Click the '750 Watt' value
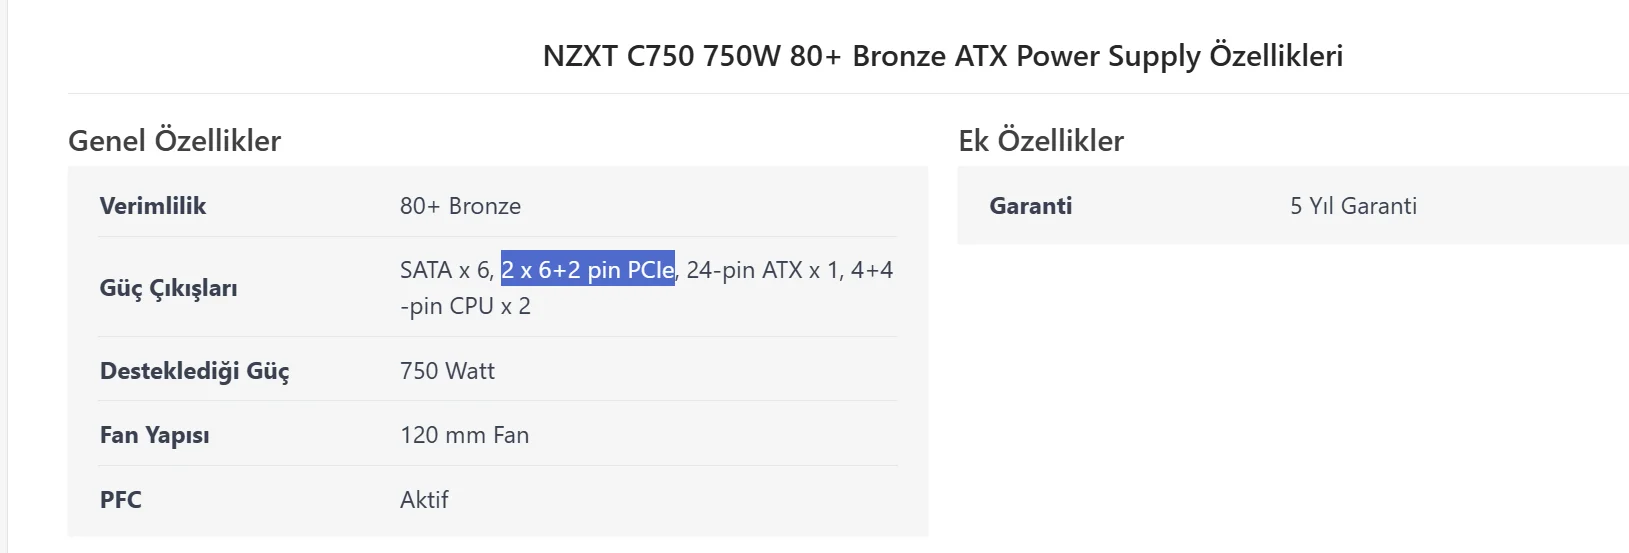1629x553 pixels. (447, 371)
